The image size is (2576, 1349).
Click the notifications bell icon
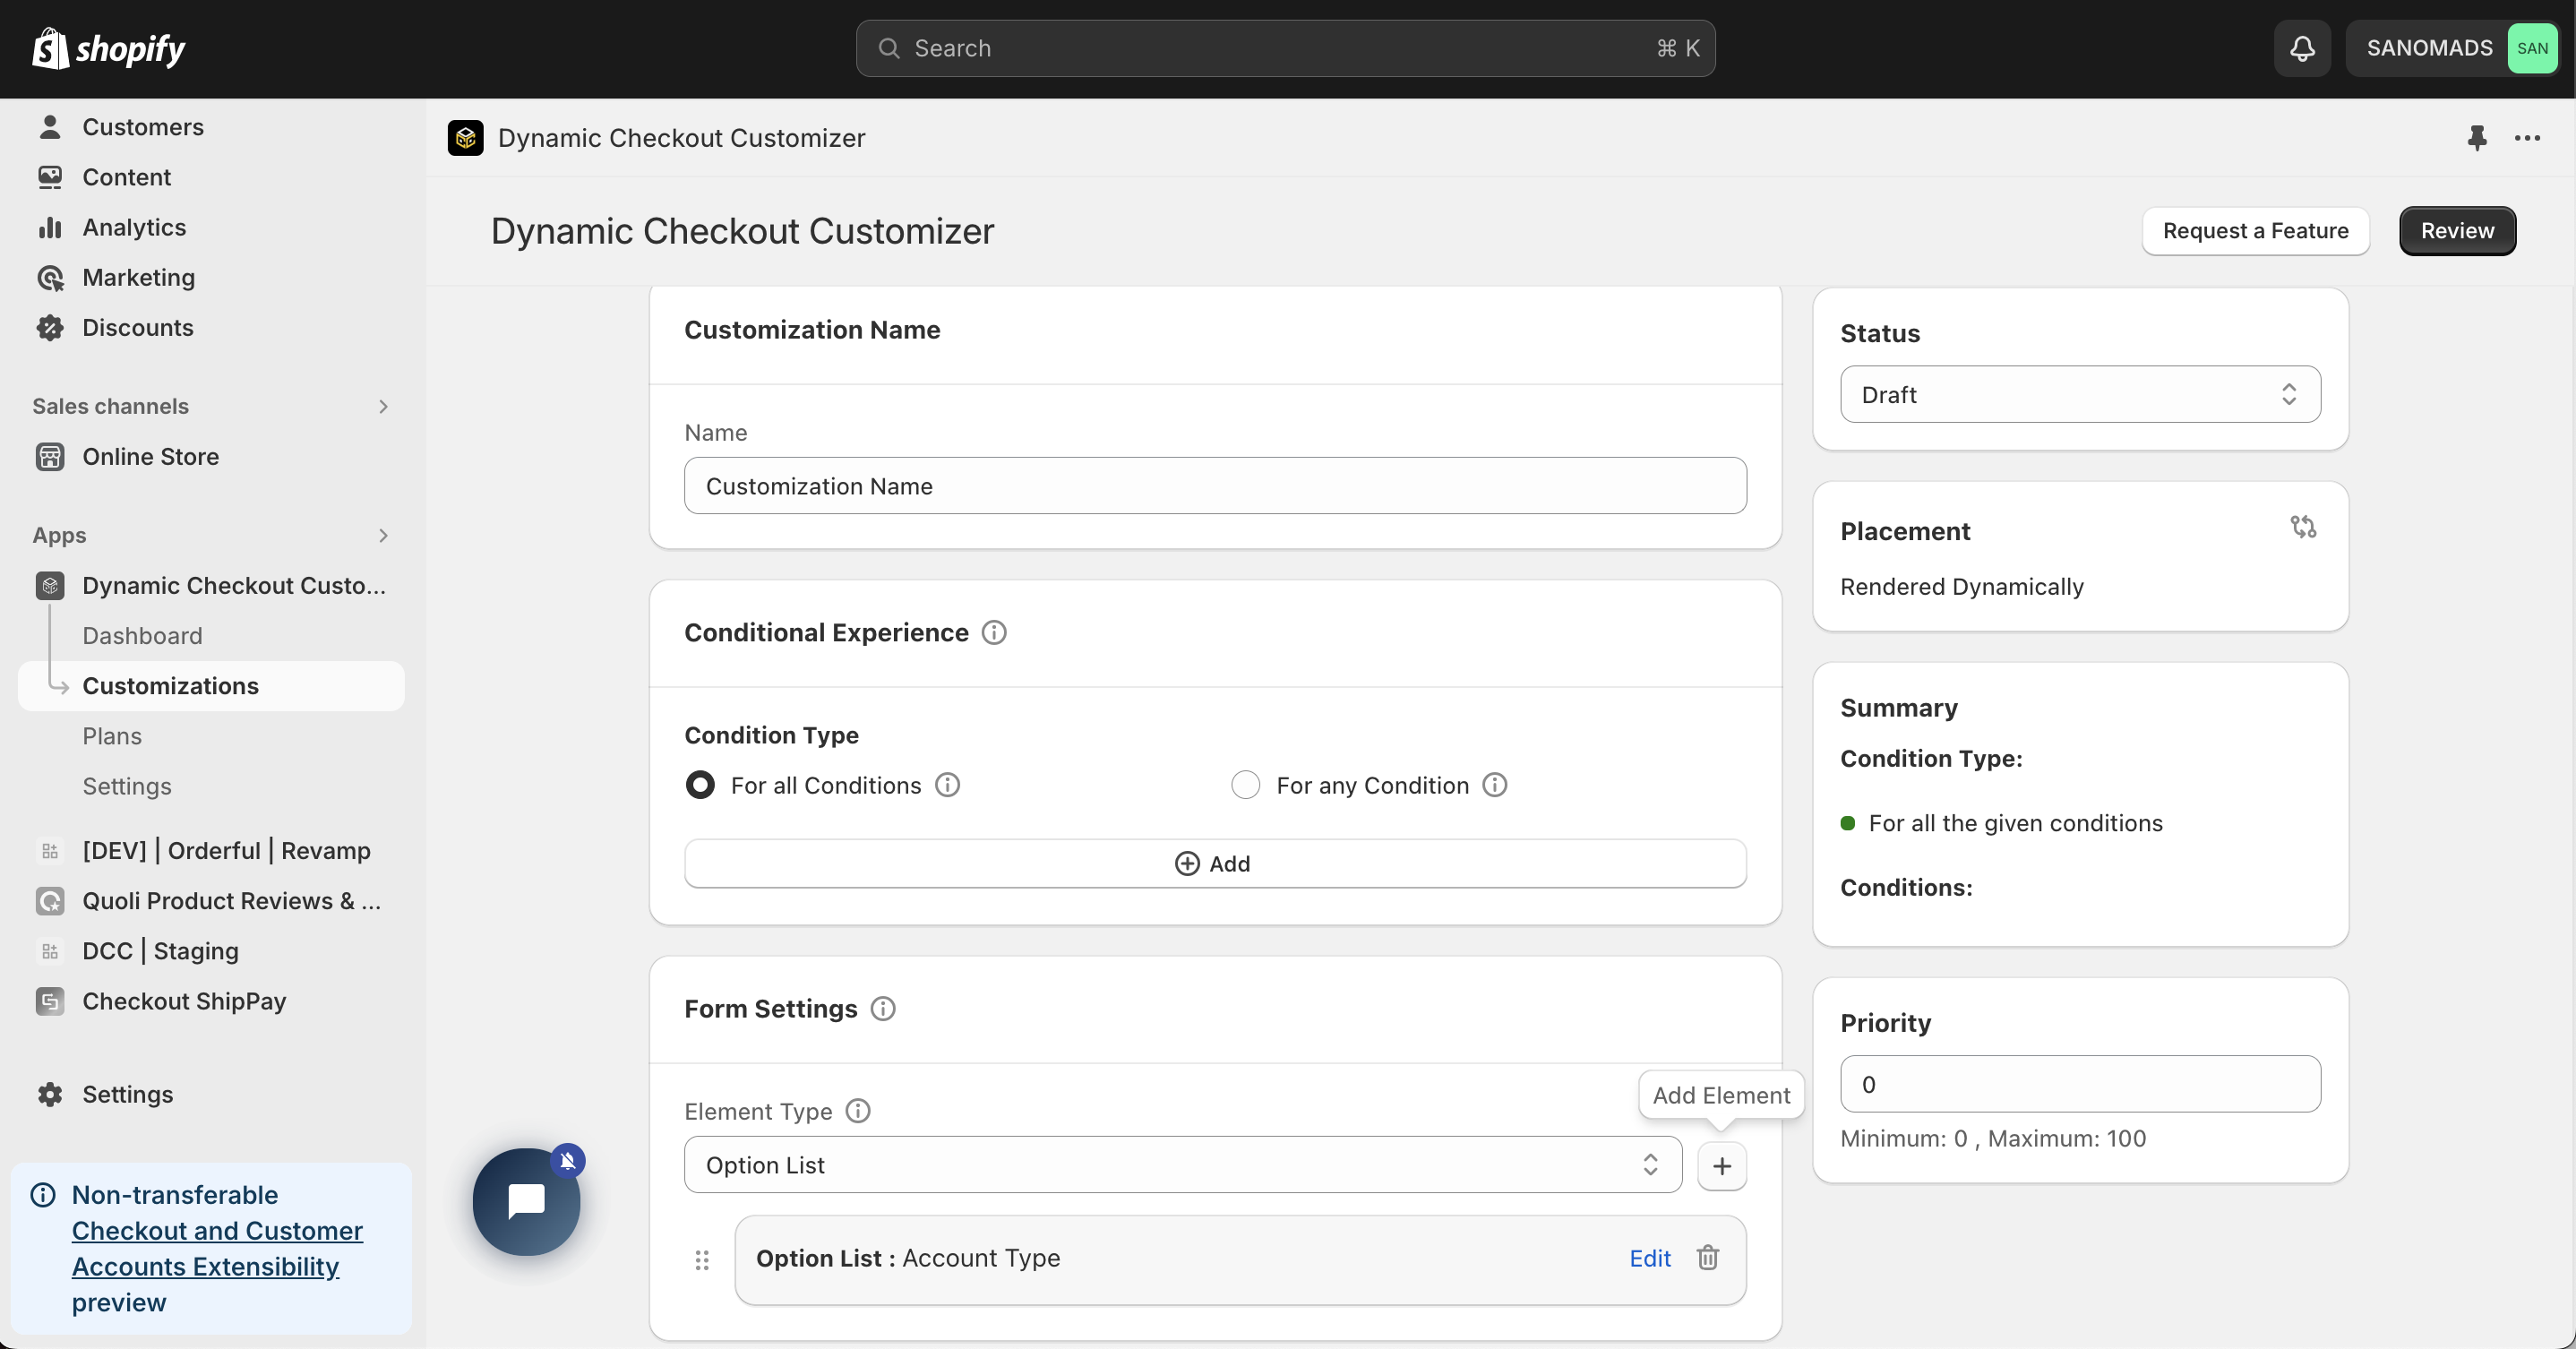(x=2302, y=48)
